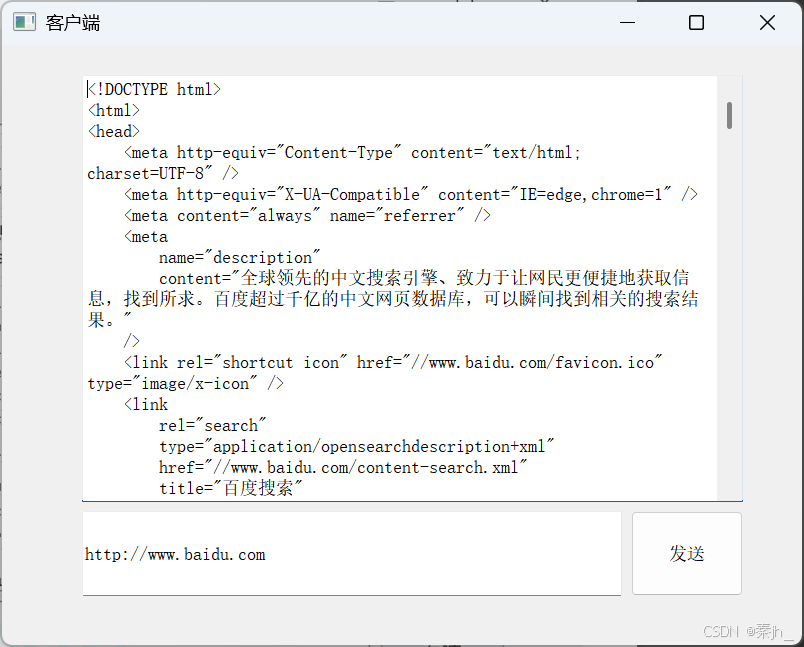This screenshot has width=804, height=647.
Task: Click the 'name="description"' line
Action: coord(239,258)
